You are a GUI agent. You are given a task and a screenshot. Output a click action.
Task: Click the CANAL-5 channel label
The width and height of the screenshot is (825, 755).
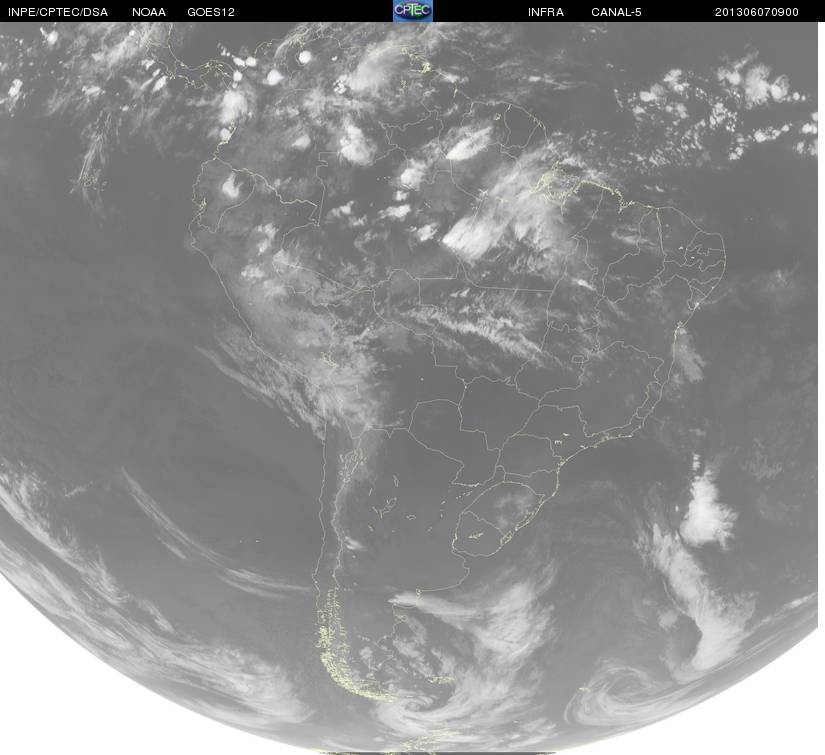click(616, 12)
